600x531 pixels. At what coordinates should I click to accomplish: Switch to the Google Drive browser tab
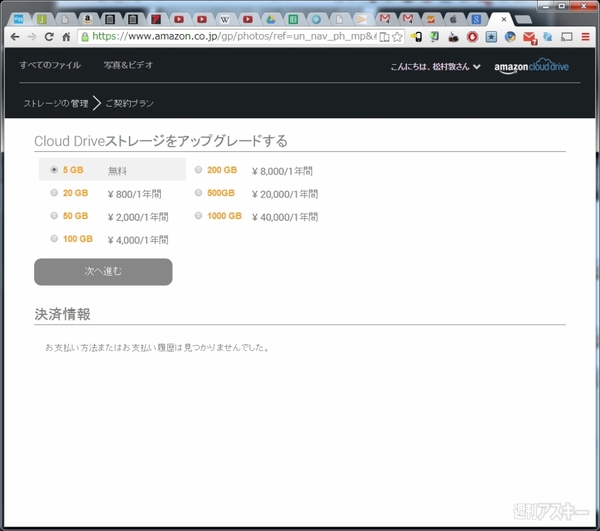pos(271,19)
